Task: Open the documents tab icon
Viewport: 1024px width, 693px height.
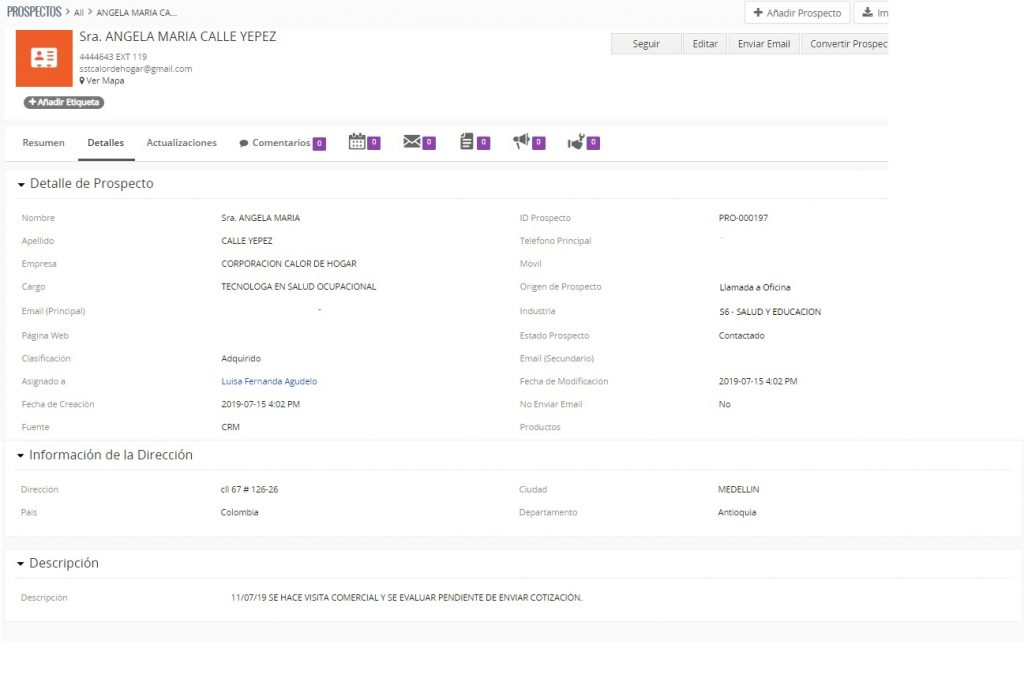Action: pos(466,142)
